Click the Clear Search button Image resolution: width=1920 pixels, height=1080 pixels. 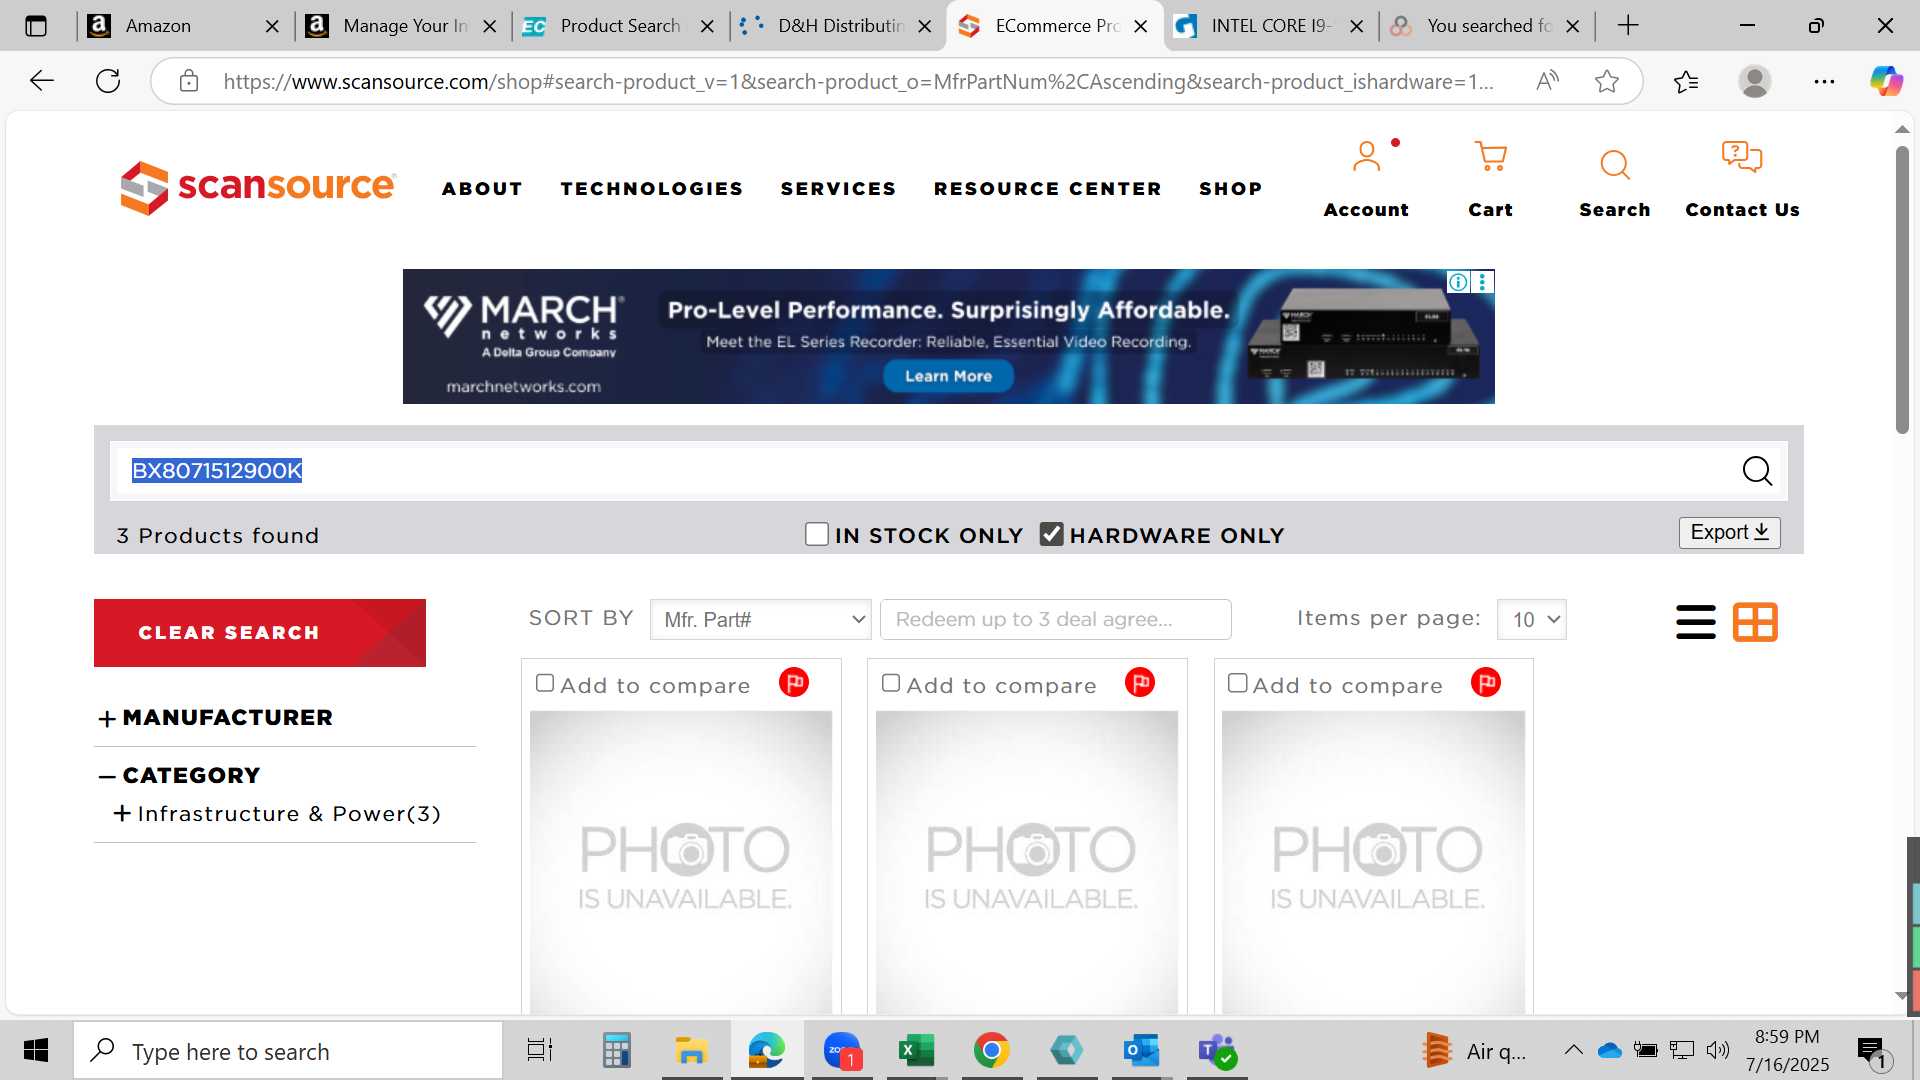point(260,633)
